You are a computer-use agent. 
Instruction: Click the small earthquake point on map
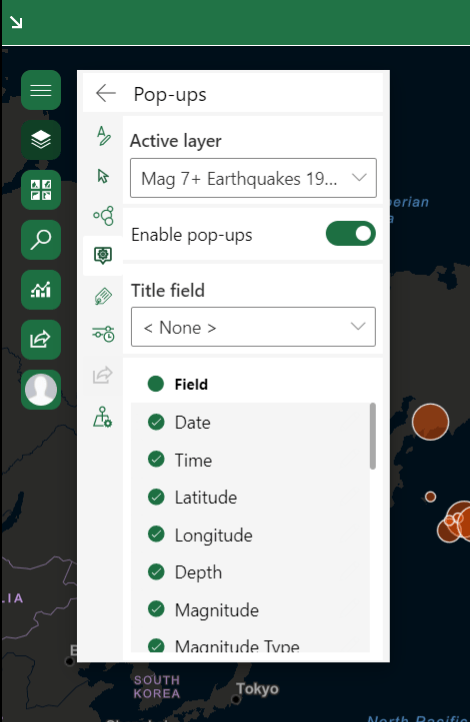(430, 496)
